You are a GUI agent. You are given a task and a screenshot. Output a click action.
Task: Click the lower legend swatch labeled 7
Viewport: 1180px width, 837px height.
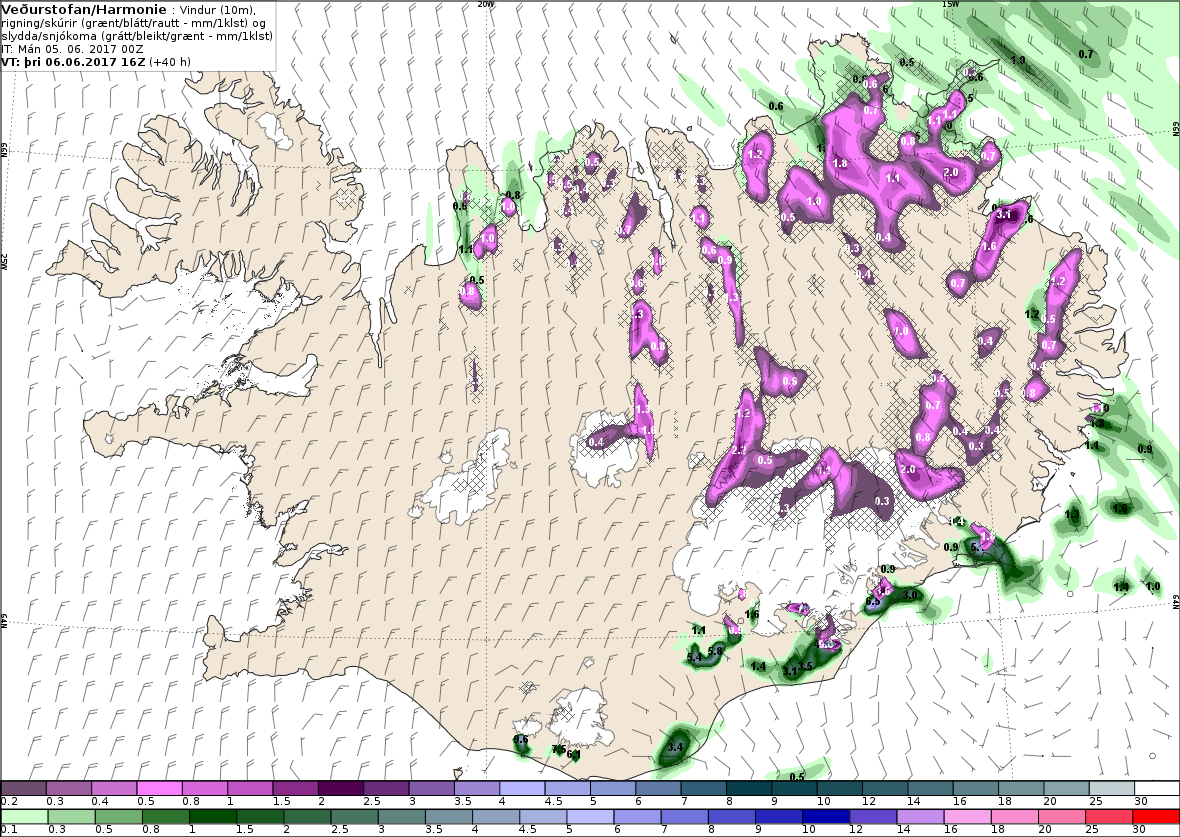684,817
